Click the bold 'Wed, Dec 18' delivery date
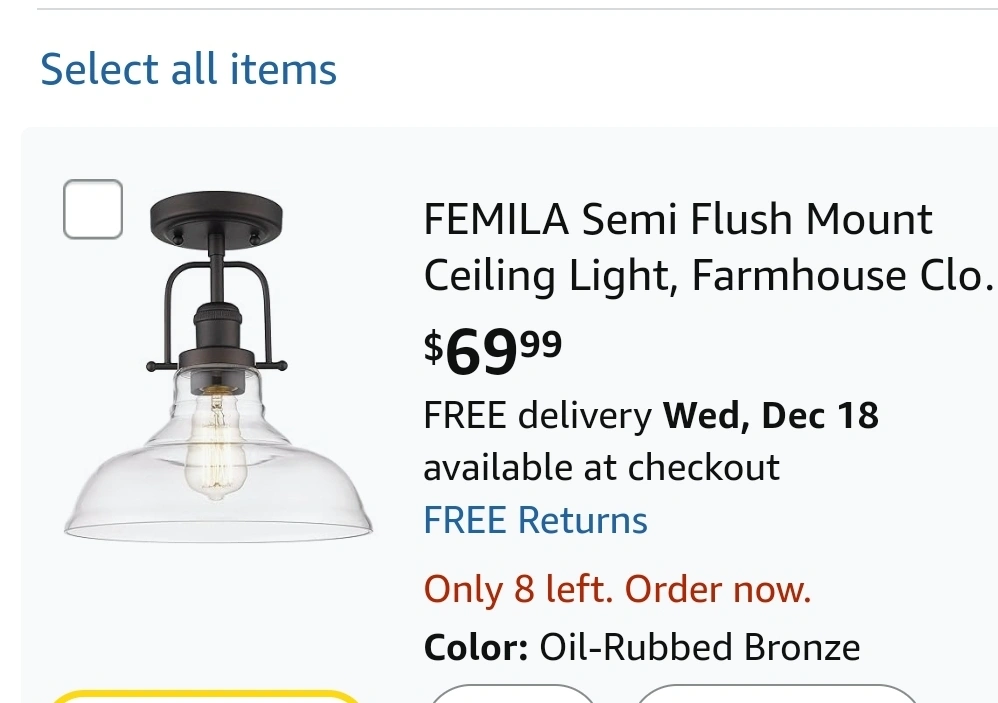This screenshot has width=998, height=703. click(x=770, y=415)
